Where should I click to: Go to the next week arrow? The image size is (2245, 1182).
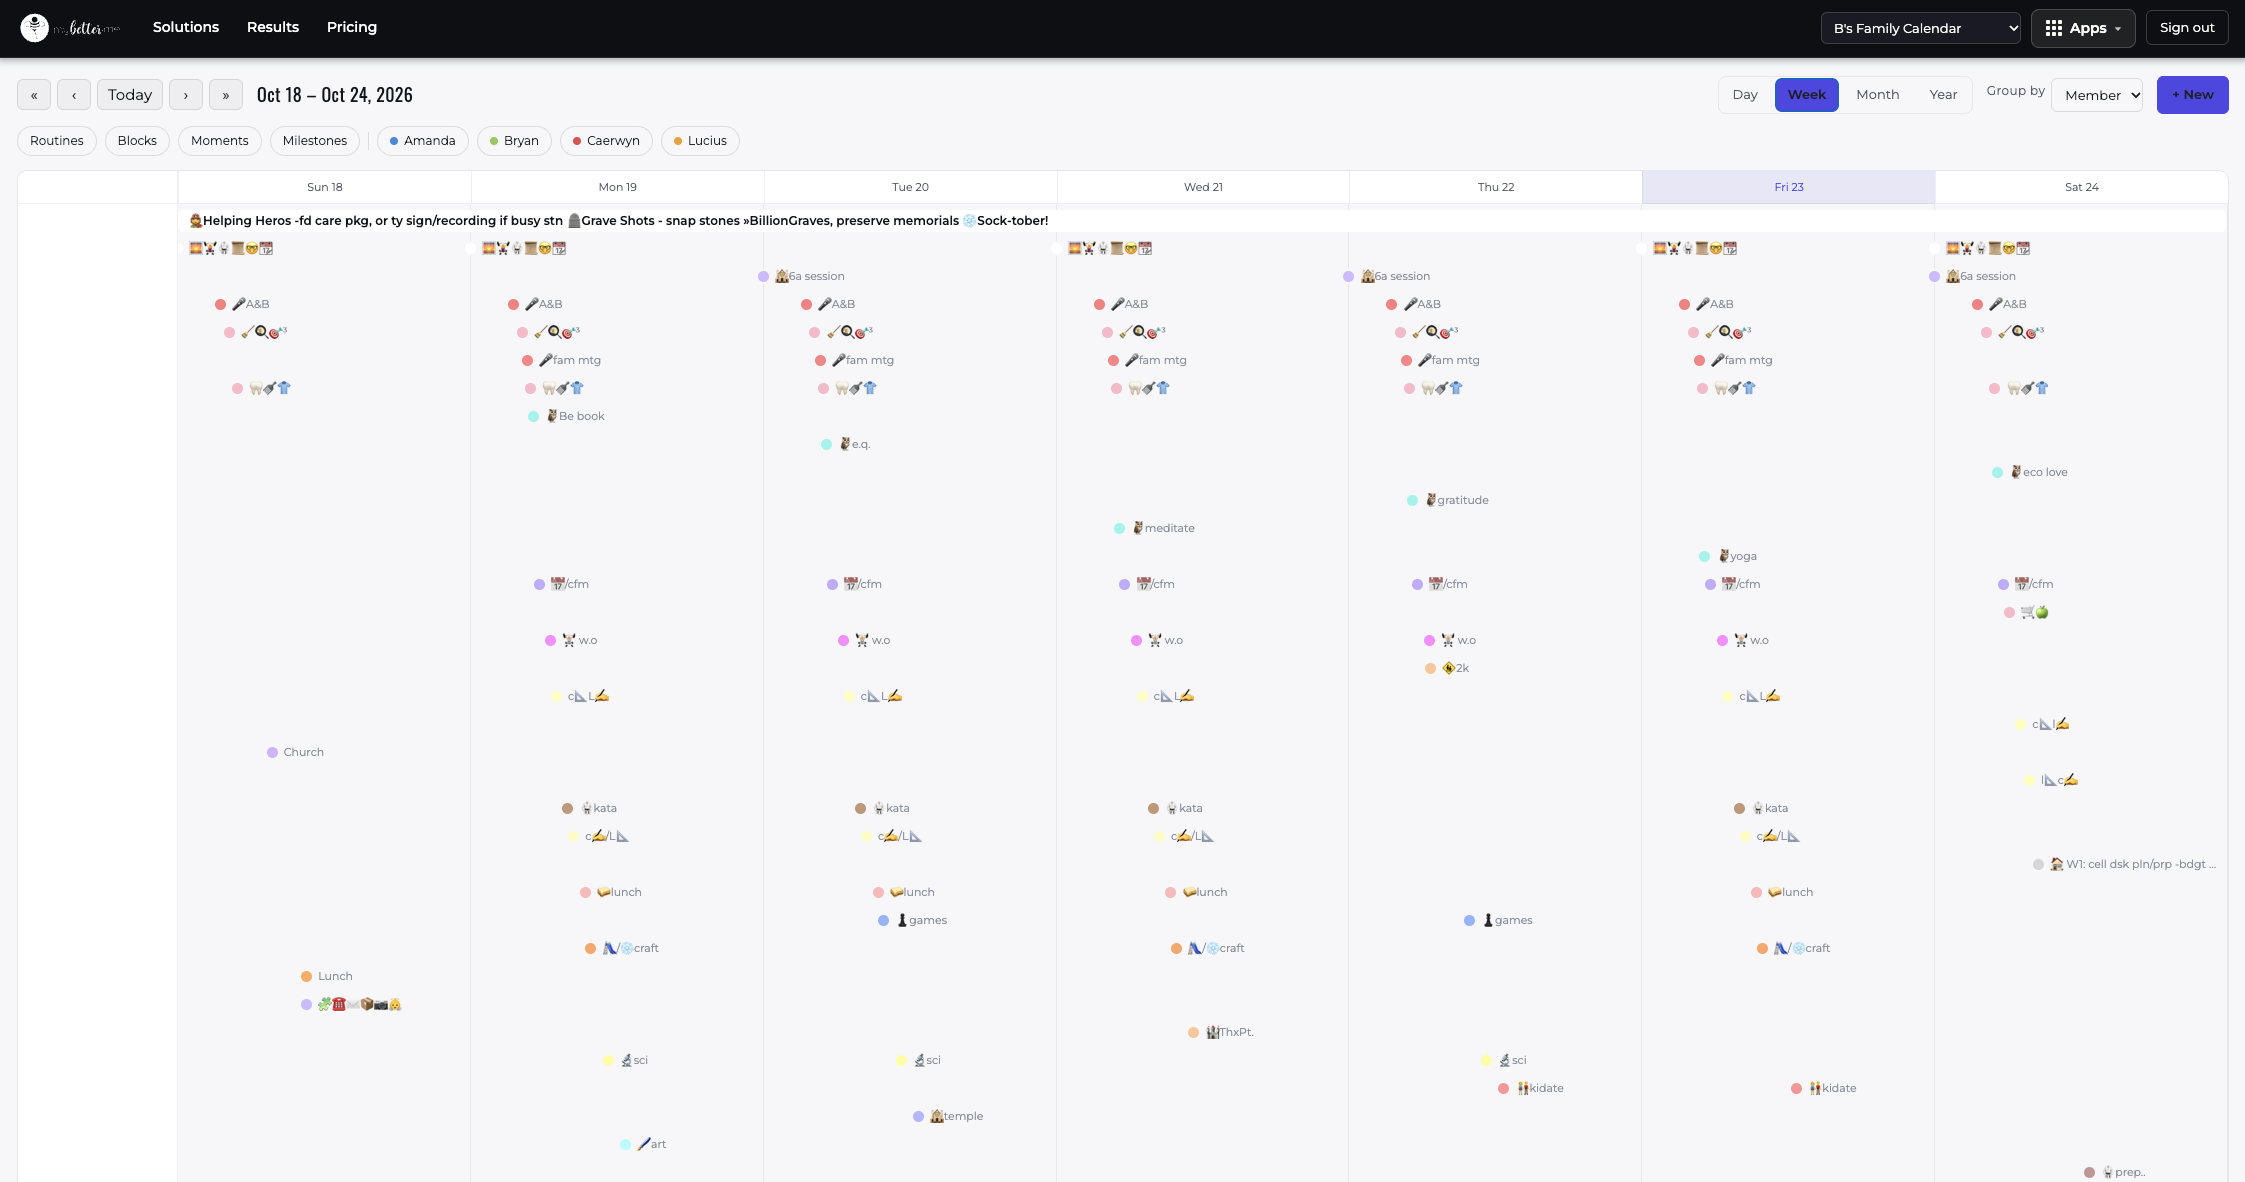coord(186,95)
